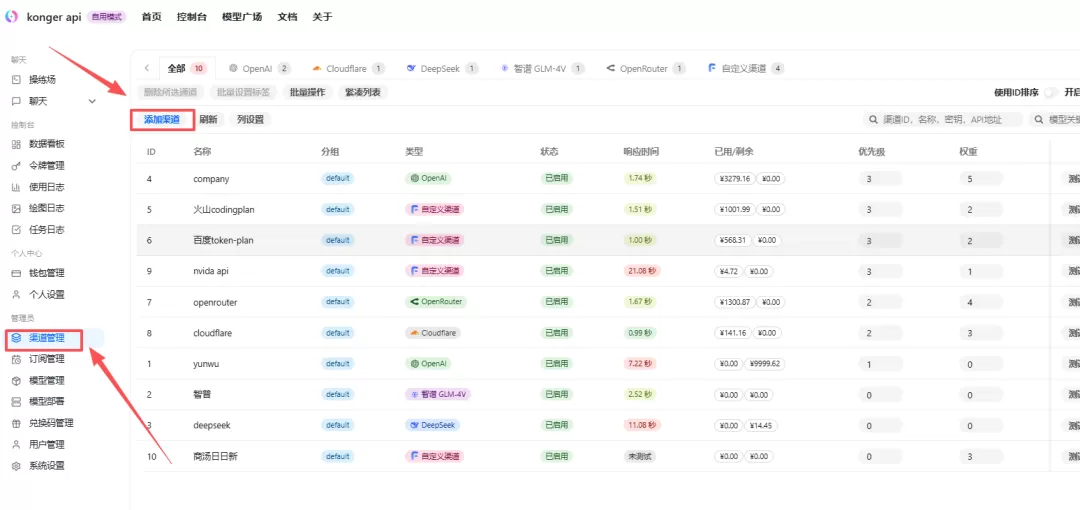Click the priority field in the yunwu row
This screenshot has height=510, width=1080.
point(880,364)
